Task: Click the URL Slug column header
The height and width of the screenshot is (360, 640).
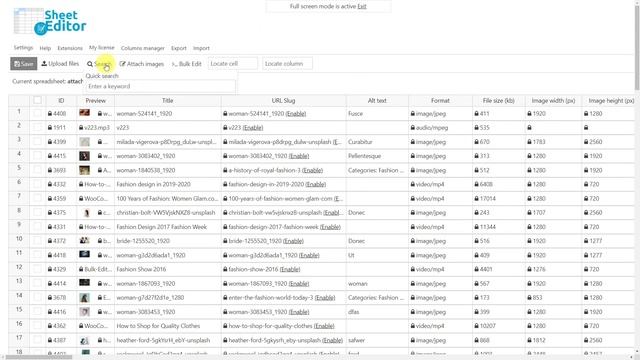Action: coord(283,100)
